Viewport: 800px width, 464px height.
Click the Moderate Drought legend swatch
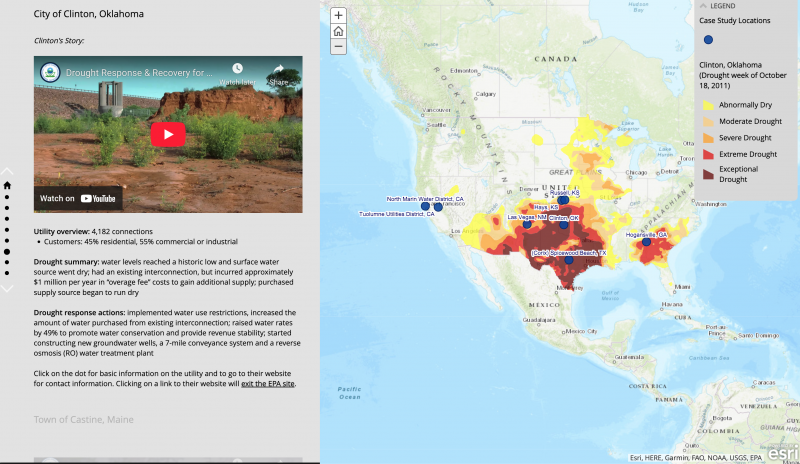point(708,121)
